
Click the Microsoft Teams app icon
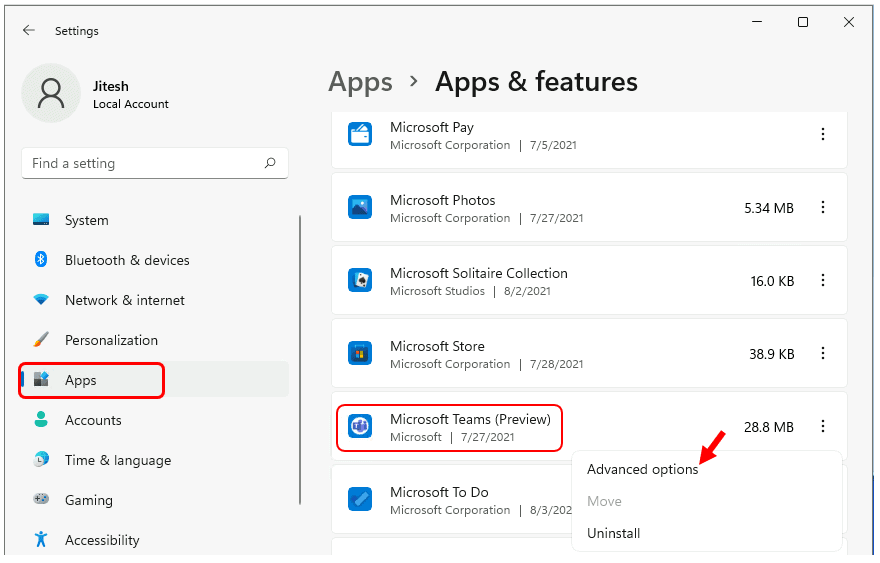coord(360,427)
